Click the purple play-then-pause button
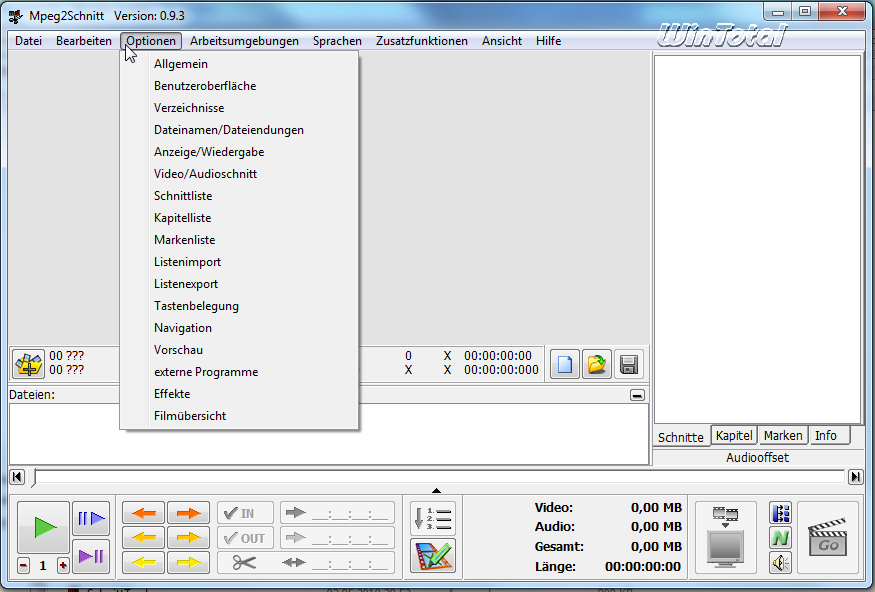The width and height of the screenshot is (875, 592). point(91,556)
